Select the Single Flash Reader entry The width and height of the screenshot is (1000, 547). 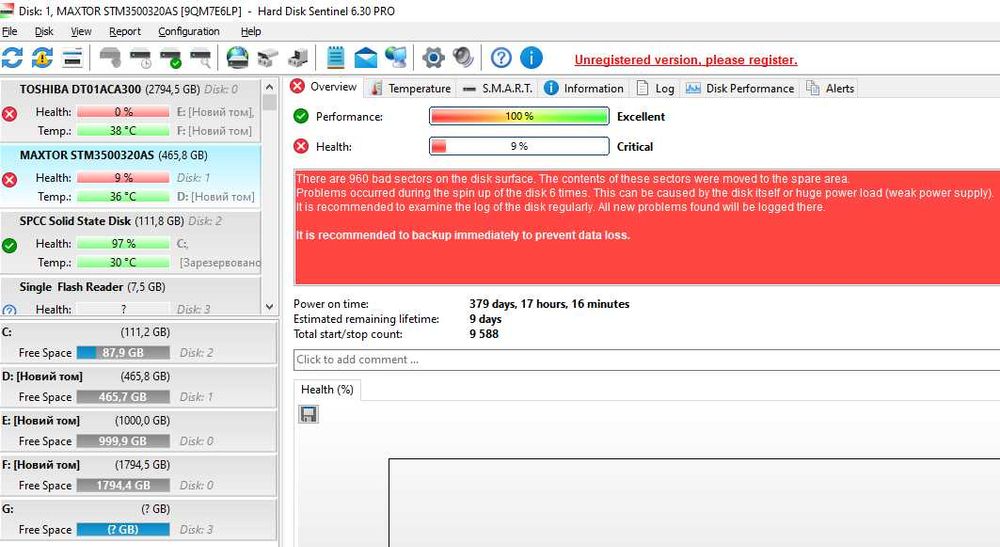[x=131, y=296]
